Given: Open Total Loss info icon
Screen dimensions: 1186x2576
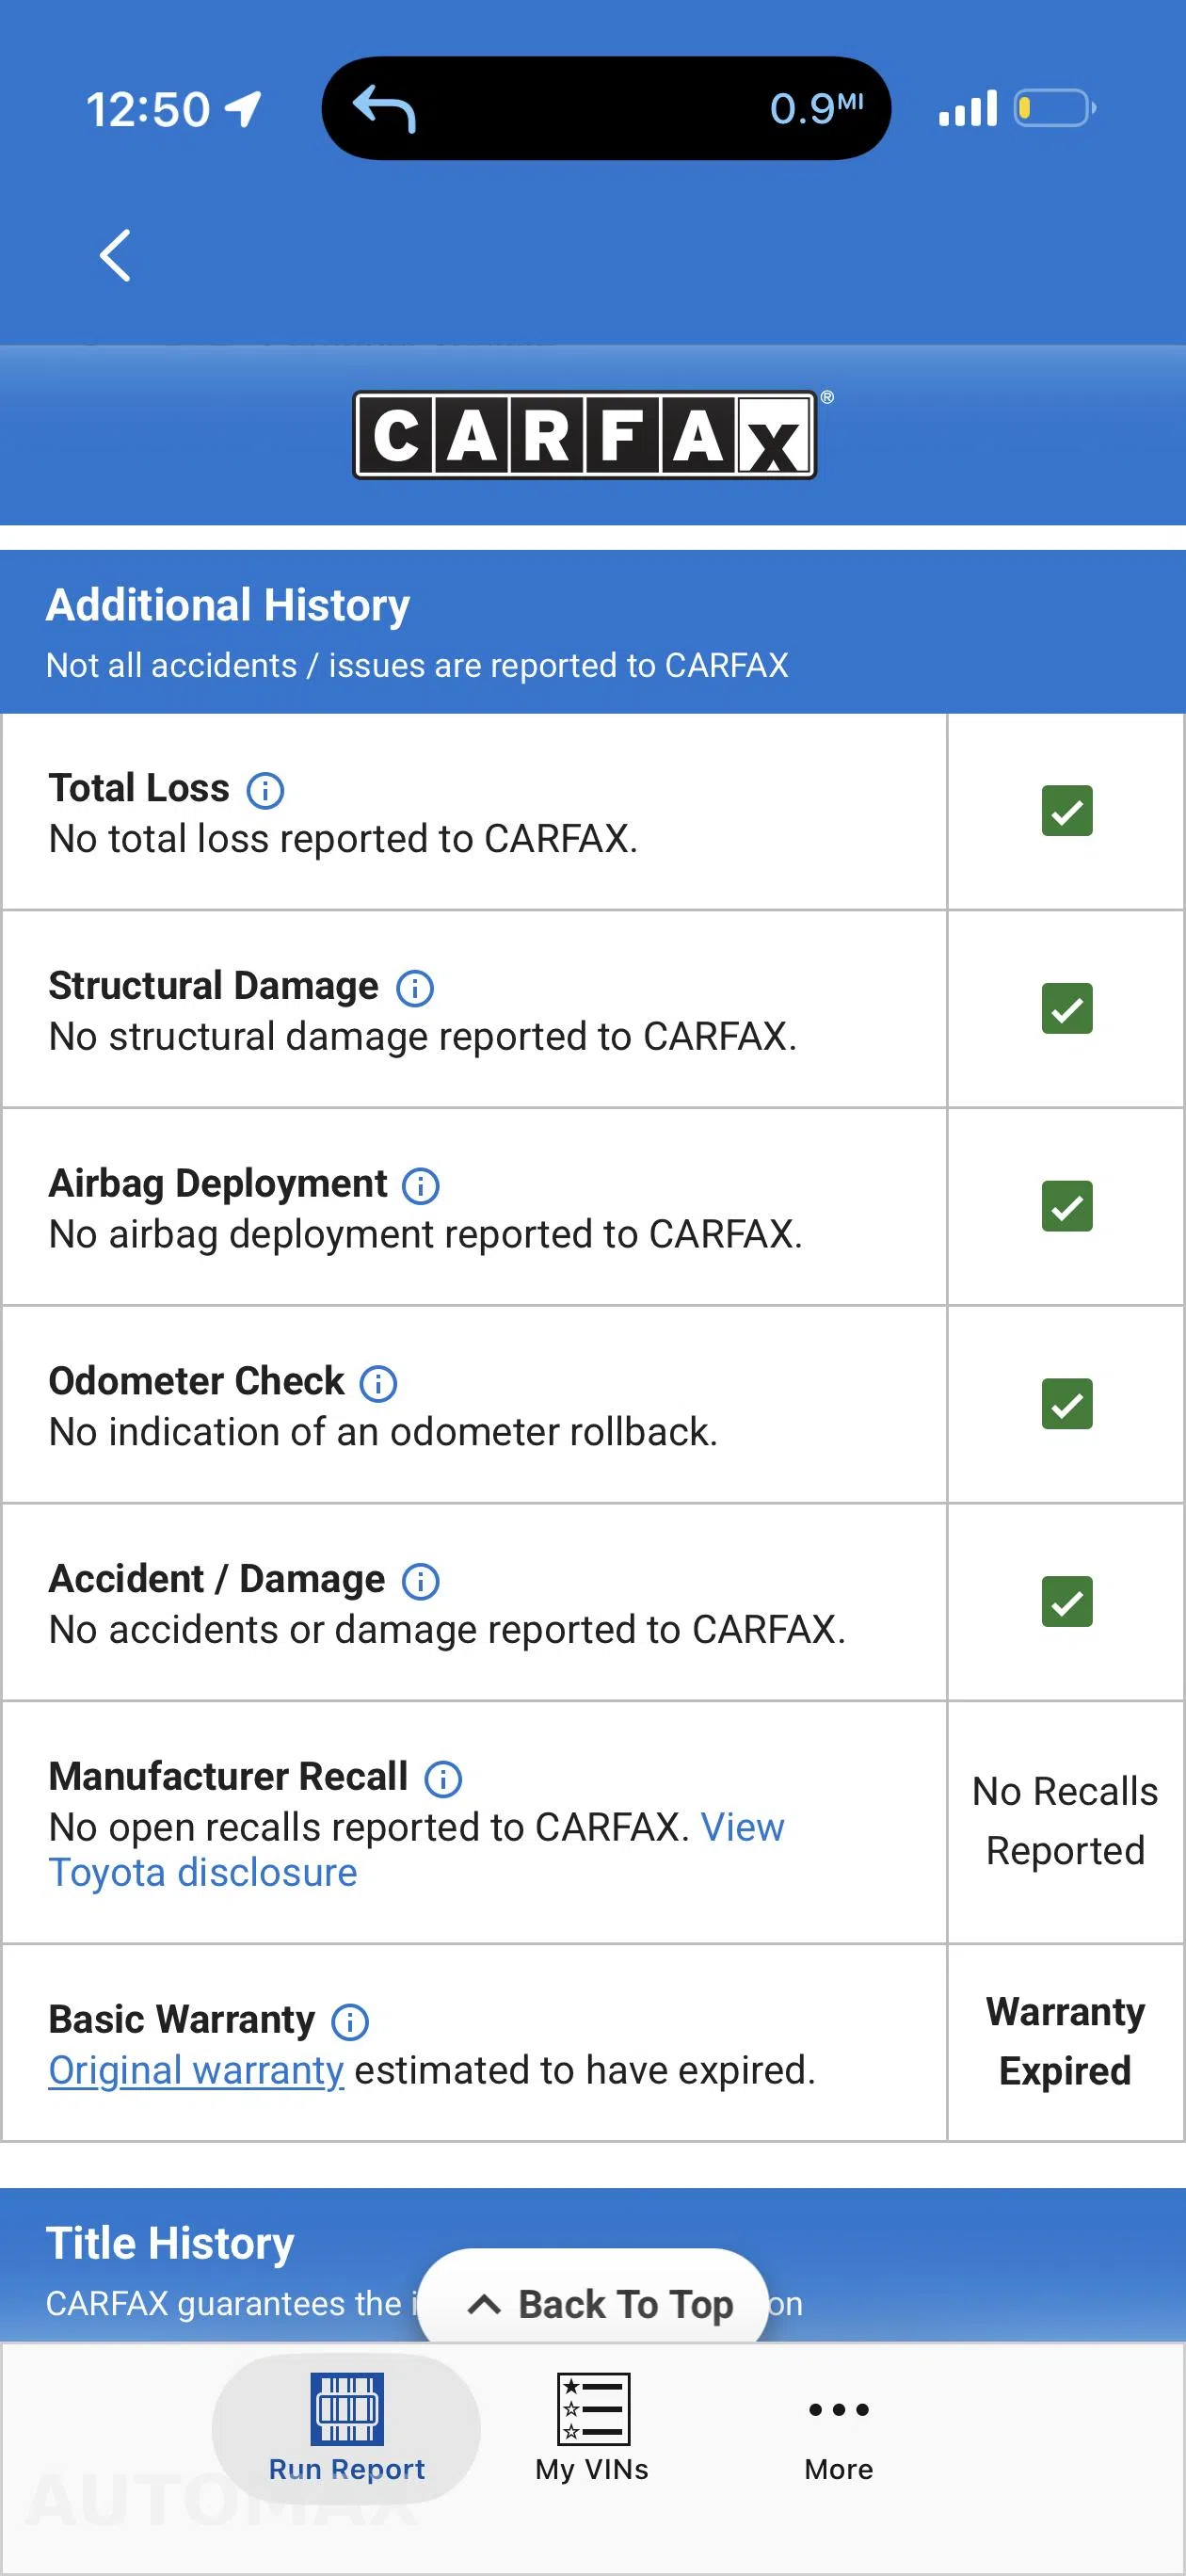Looking at the screenshot, I should pos(265,790).
